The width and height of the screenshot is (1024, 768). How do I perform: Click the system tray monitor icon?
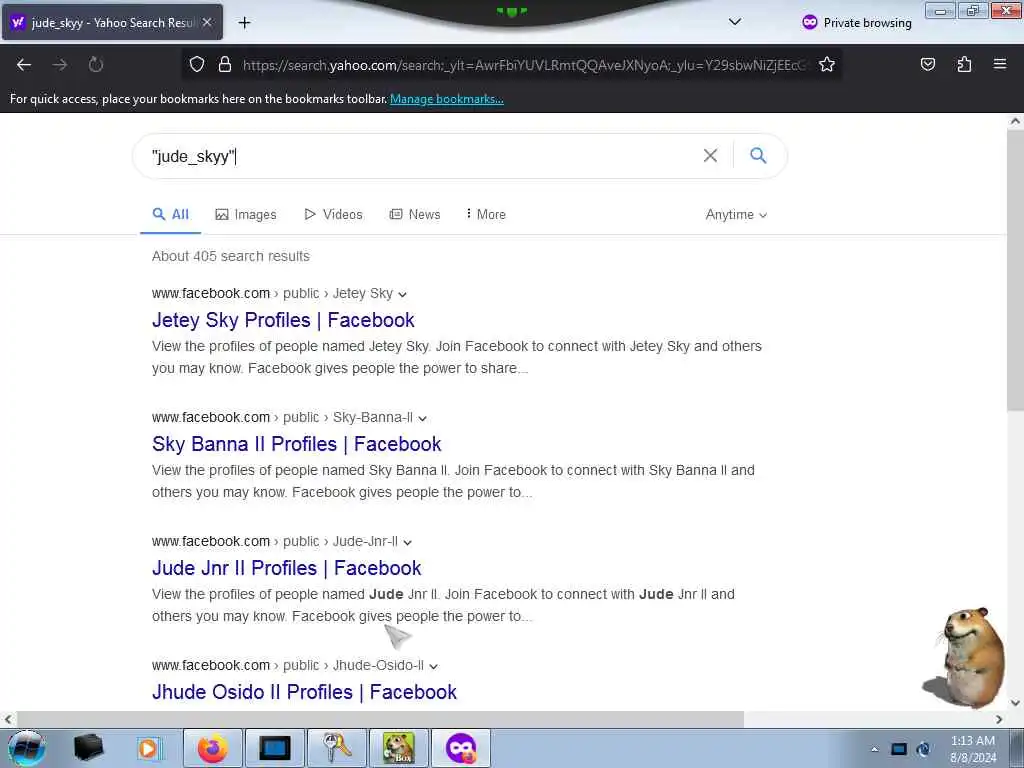point(899,749)
